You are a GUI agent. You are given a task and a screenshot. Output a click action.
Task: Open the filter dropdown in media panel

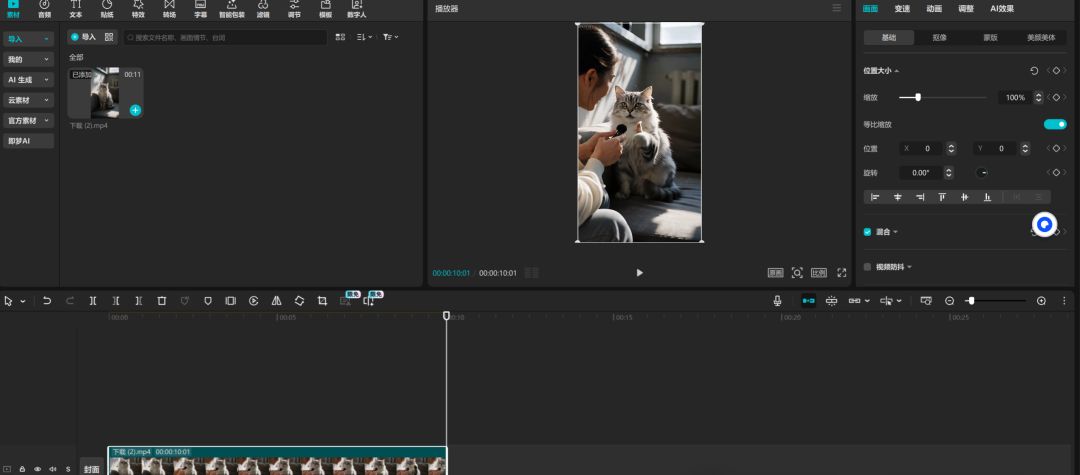pos(391,37)
